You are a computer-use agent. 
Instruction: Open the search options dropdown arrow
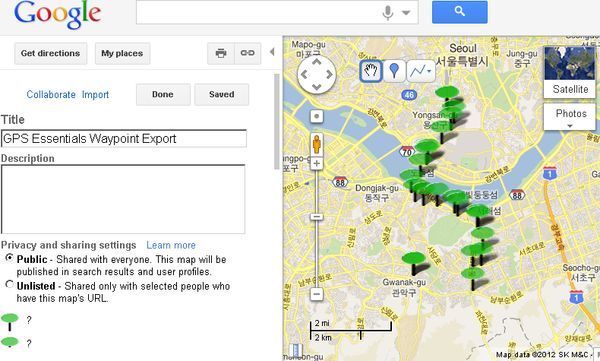click(x=406, y=13)
